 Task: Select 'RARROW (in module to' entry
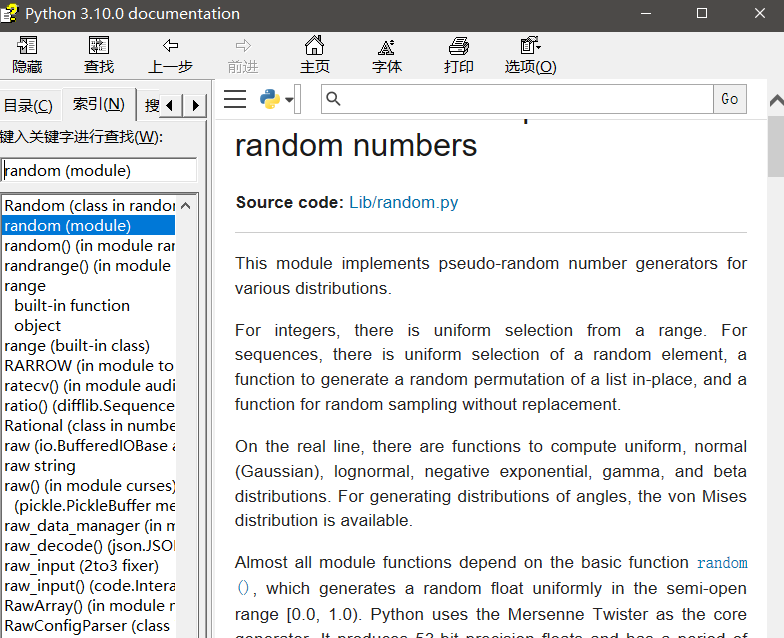(90, 366)
